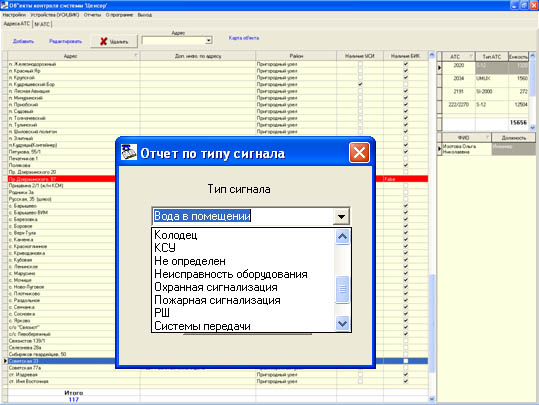Click the signal list scrollbar thumb
This screenshot has width=539, height=405.
pos(342,289)
